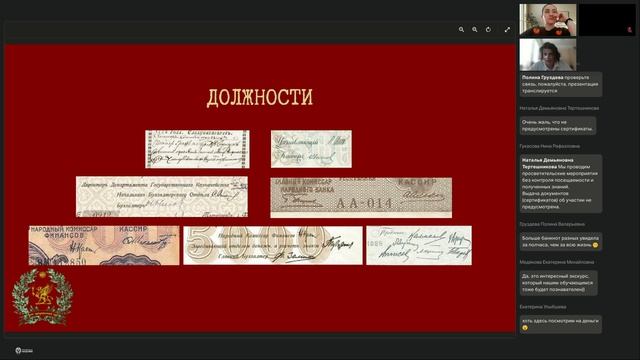
Task: Select the top participant video thumbnail
Action: 548,20
